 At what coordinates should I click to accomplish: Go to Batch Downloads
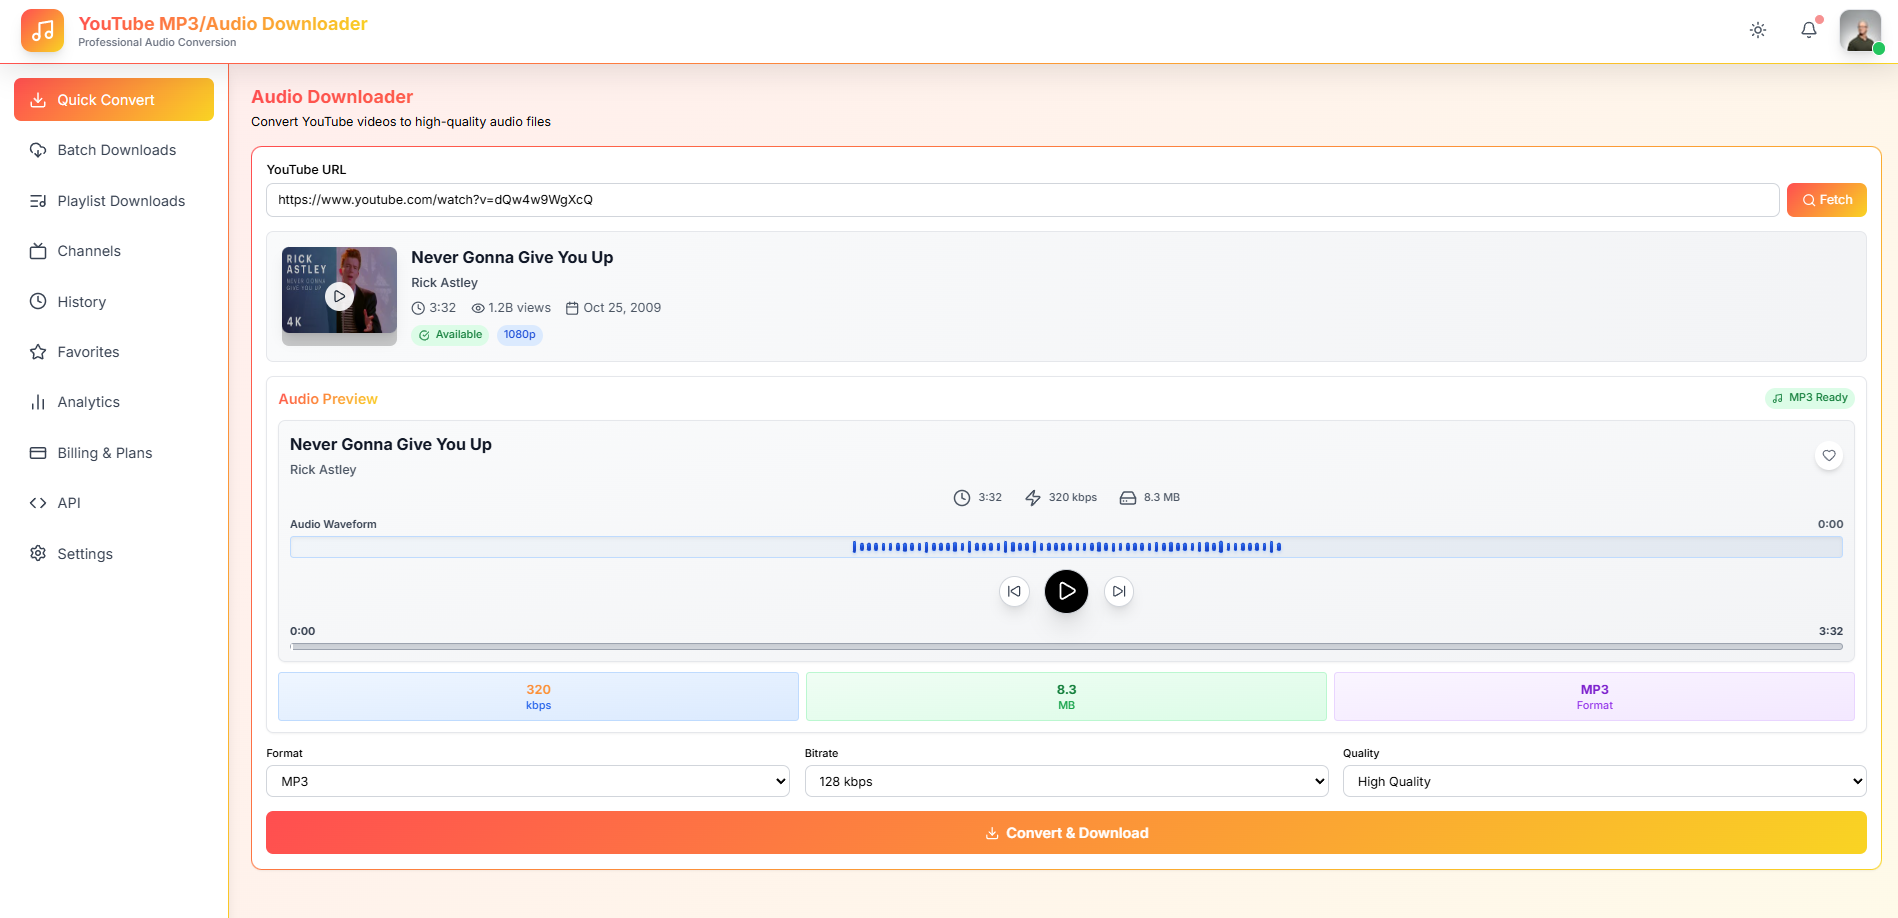[x=116, y=150]
